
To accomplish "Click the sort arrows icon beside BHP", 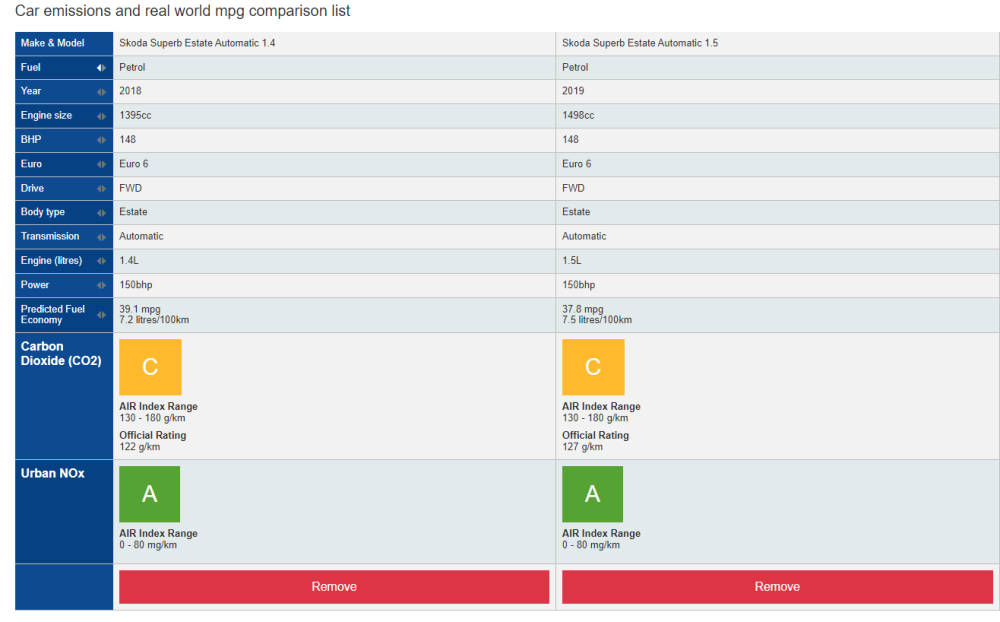I will tap(101, 140).
